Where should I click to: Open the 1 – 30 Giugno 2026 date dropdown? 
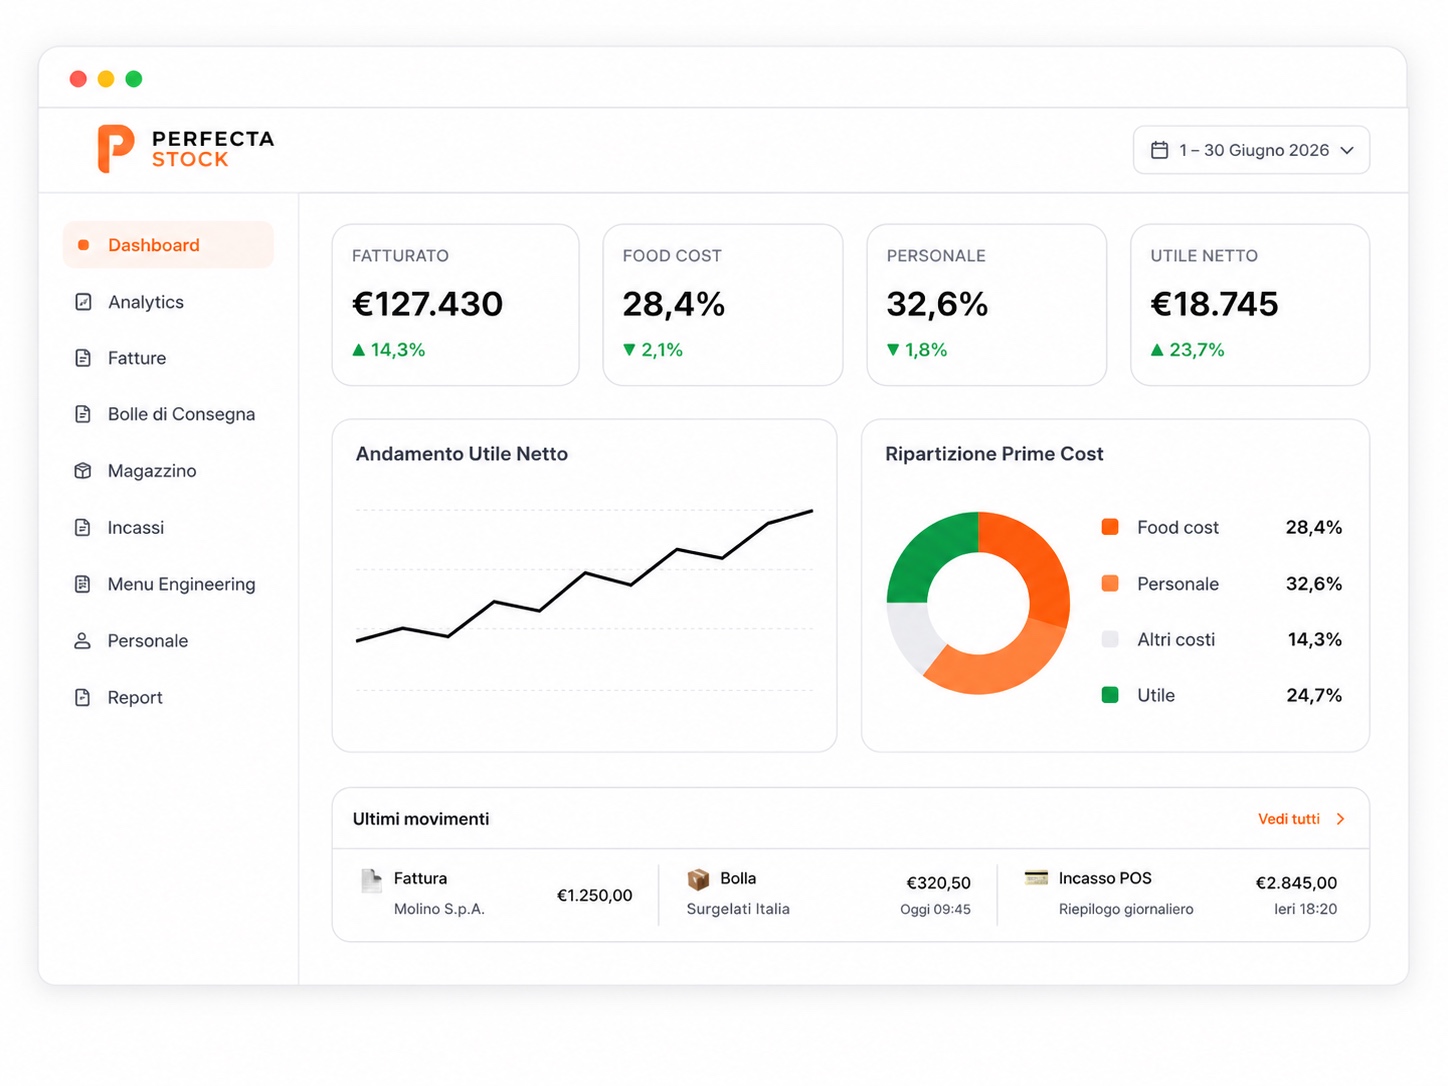pyautogui.click(x=1251, y=150)
